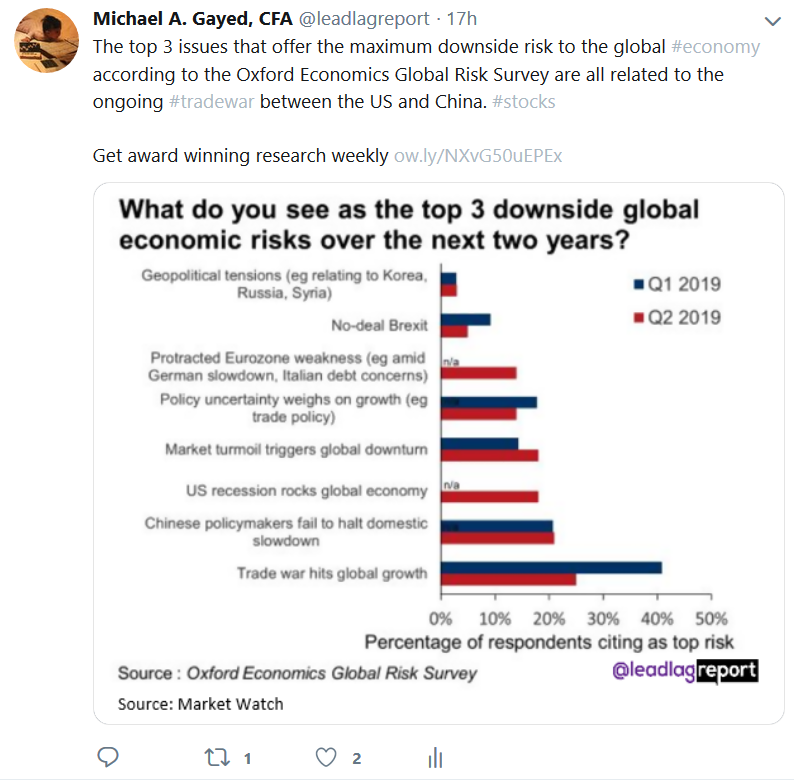Like the tweet with the heart icon
The image size is (794, 782).
click(325, 757)
